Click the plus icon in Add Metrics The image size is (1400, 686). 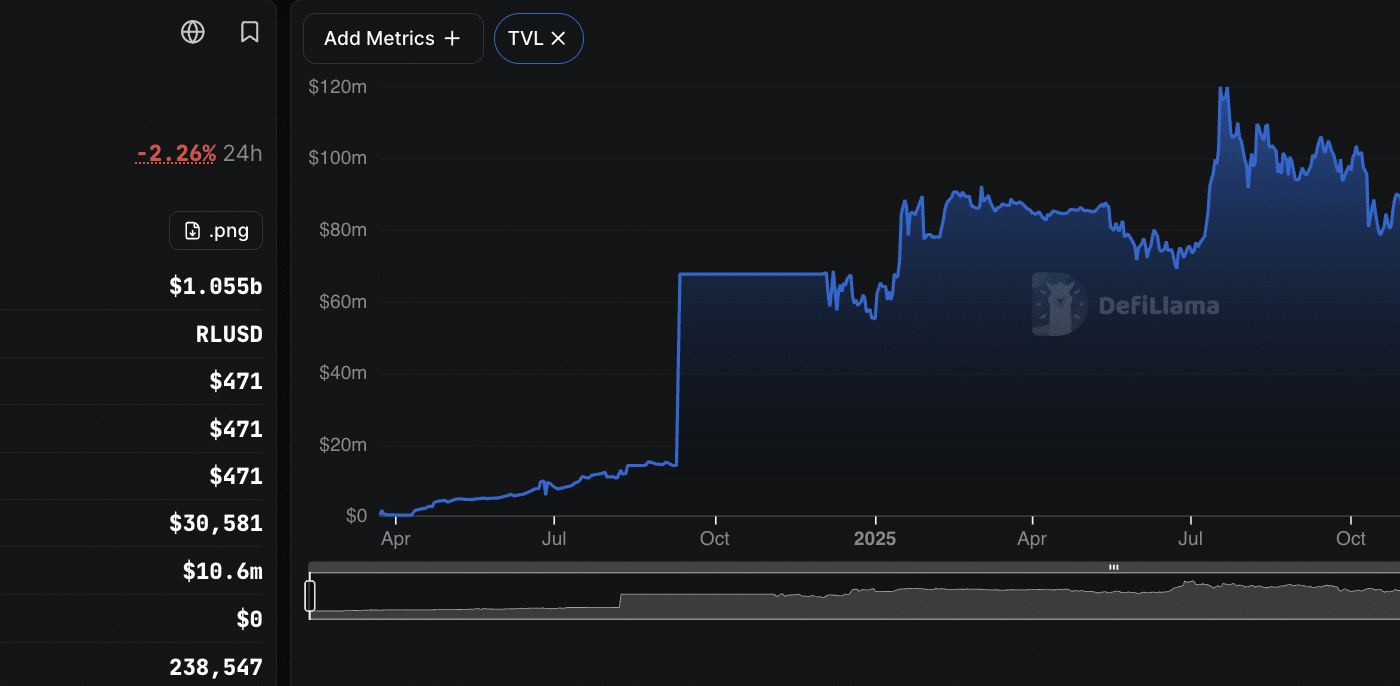[452, 39]
